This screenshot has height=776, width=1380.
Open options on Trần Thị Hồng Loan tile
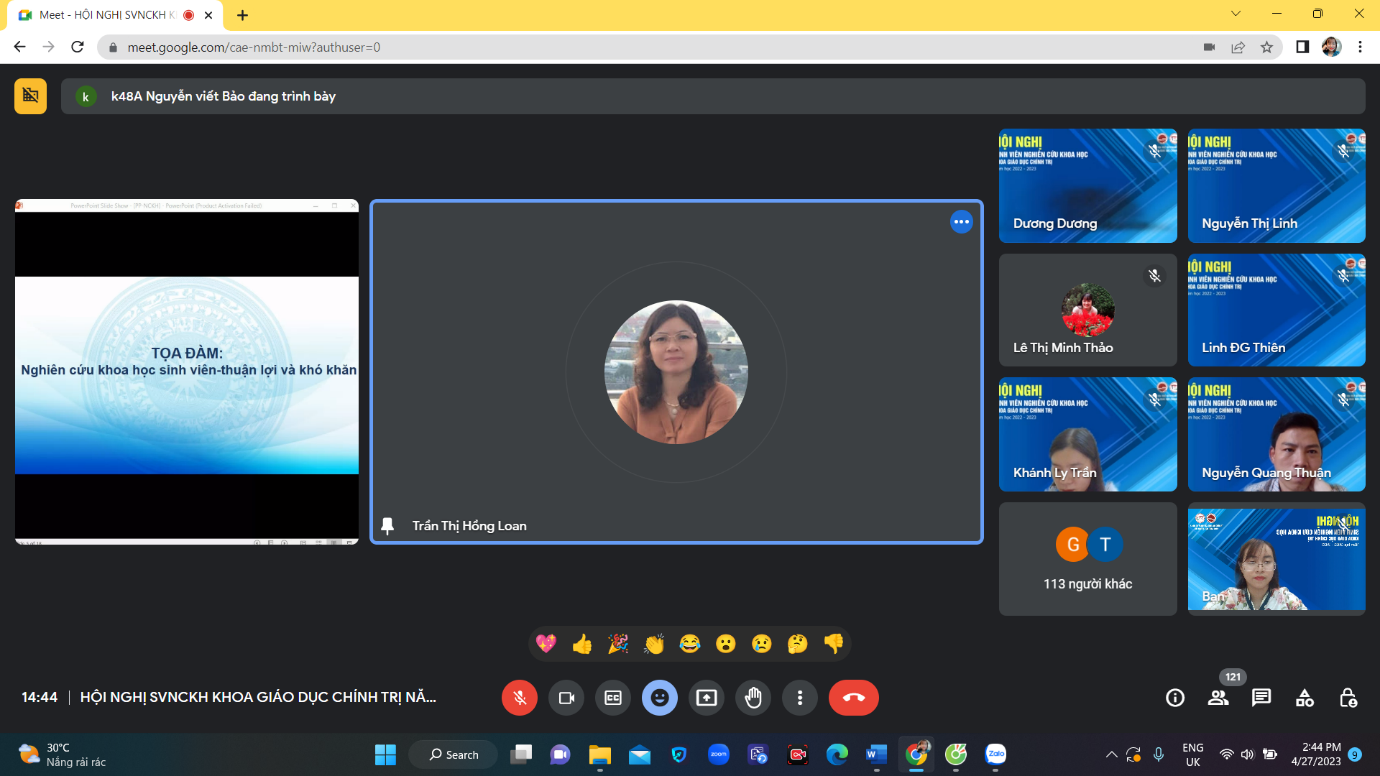961,222
